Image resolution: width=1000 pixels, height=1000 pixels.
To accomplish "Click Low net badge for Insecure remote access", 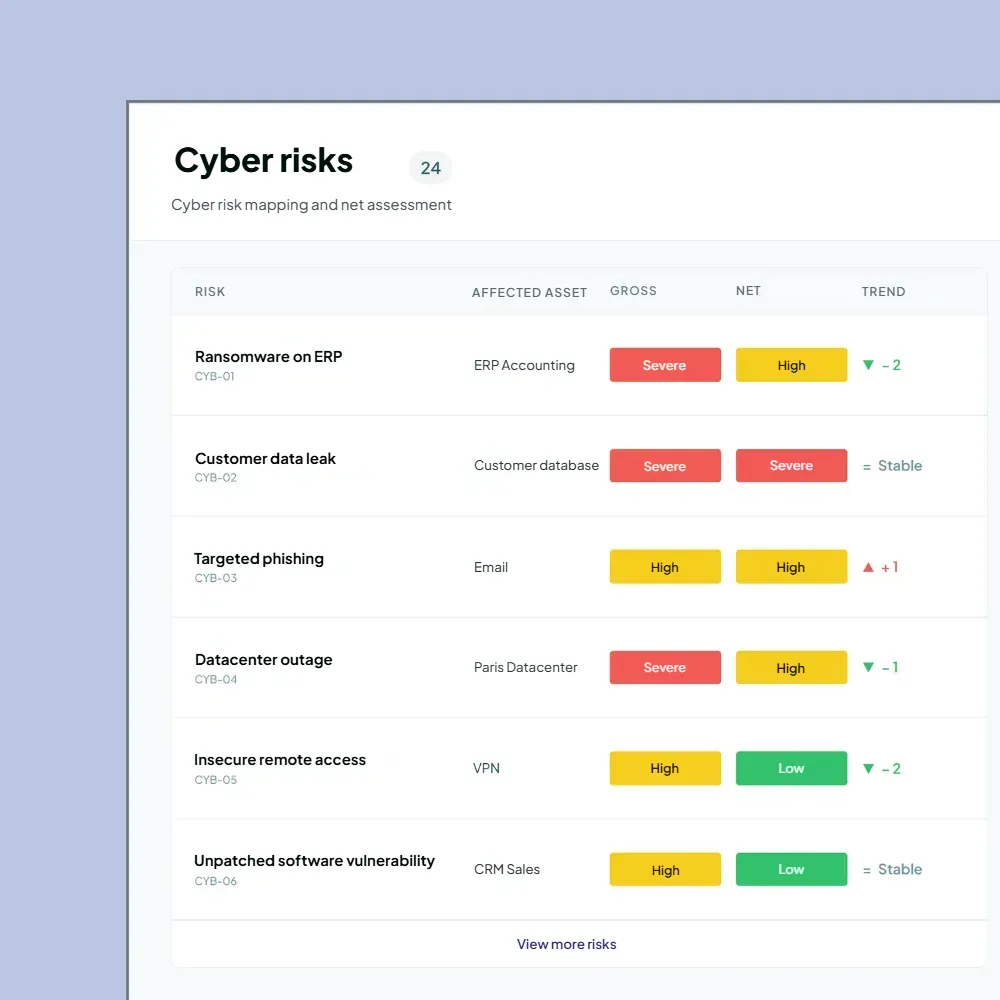I will pos(791,768).
